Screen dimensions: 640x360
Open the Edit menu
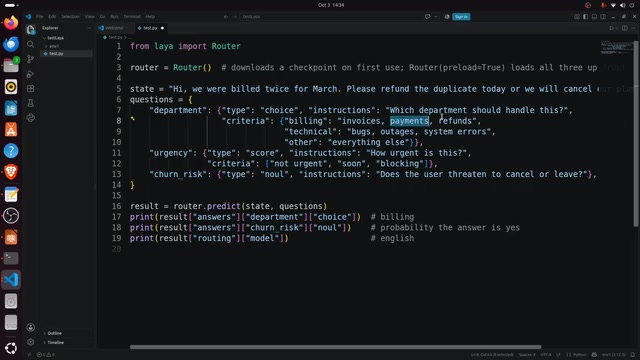(52, 17)
